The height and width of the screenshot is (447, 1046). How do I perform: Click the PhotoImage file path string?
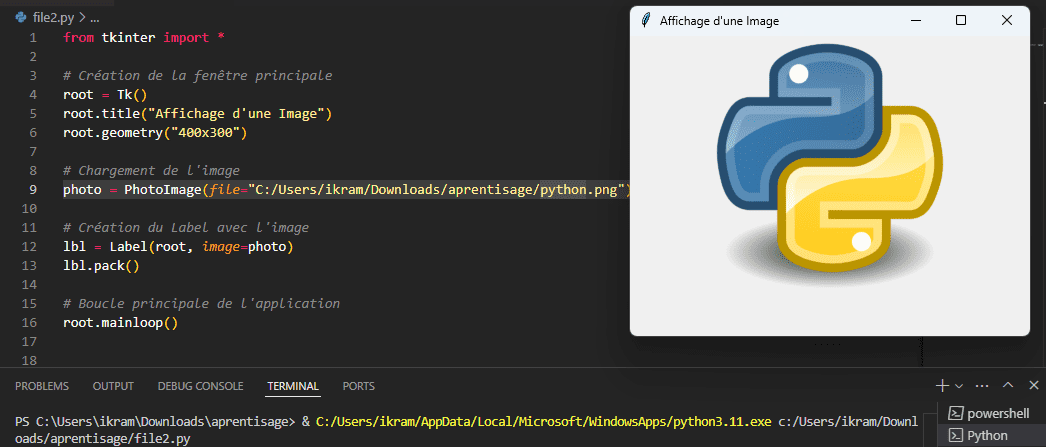[x=436, y=190]
